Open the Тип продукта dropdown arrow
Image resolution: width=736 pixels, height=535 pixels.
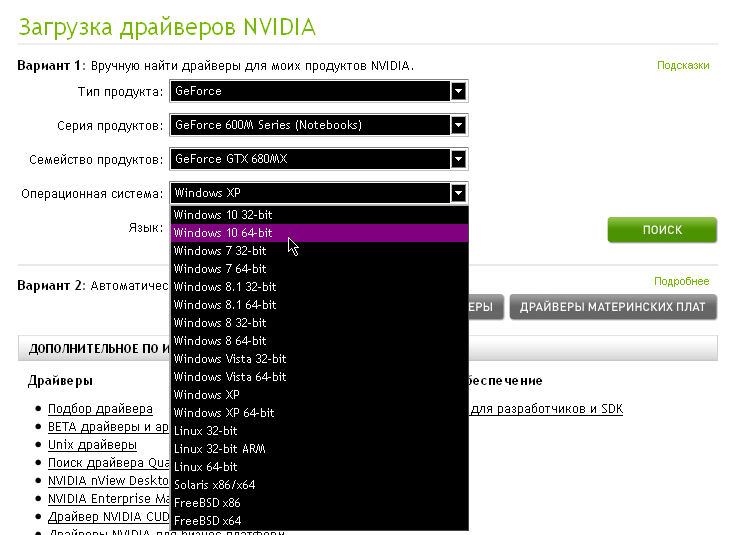[x=458, y=91]
